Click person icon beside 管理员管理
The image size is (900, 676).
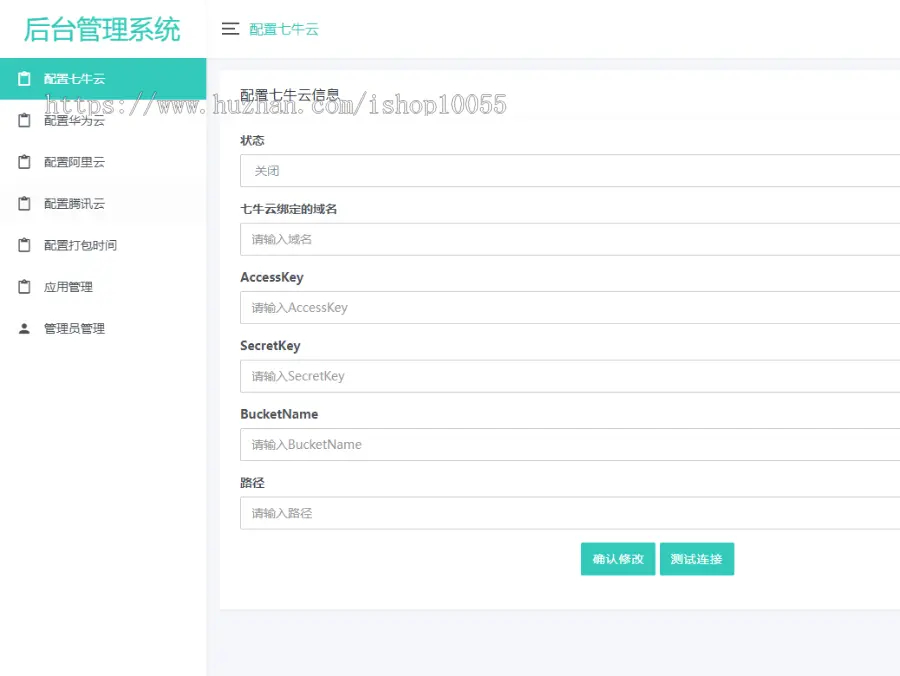pyautogui.click(x=24, y=329)
